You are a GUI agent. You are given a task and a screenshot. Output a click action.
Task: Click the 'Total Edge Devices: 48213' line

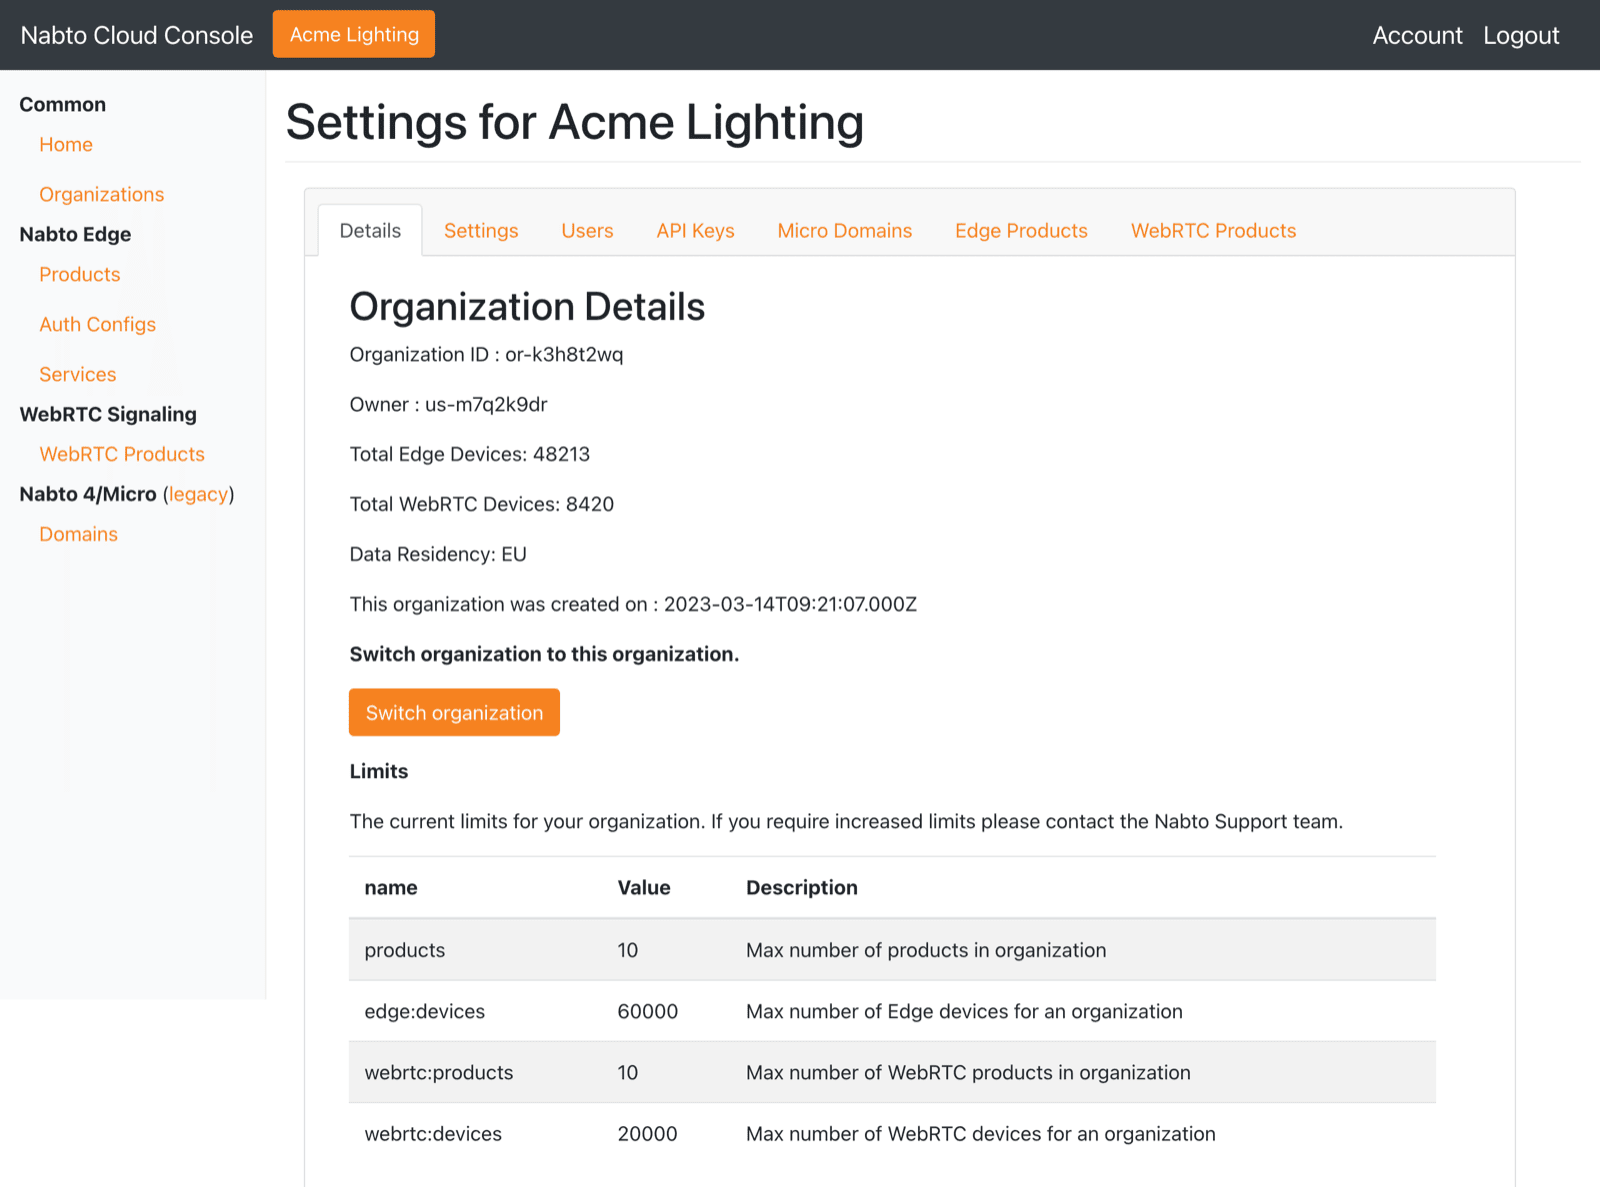tap(470, 454)
